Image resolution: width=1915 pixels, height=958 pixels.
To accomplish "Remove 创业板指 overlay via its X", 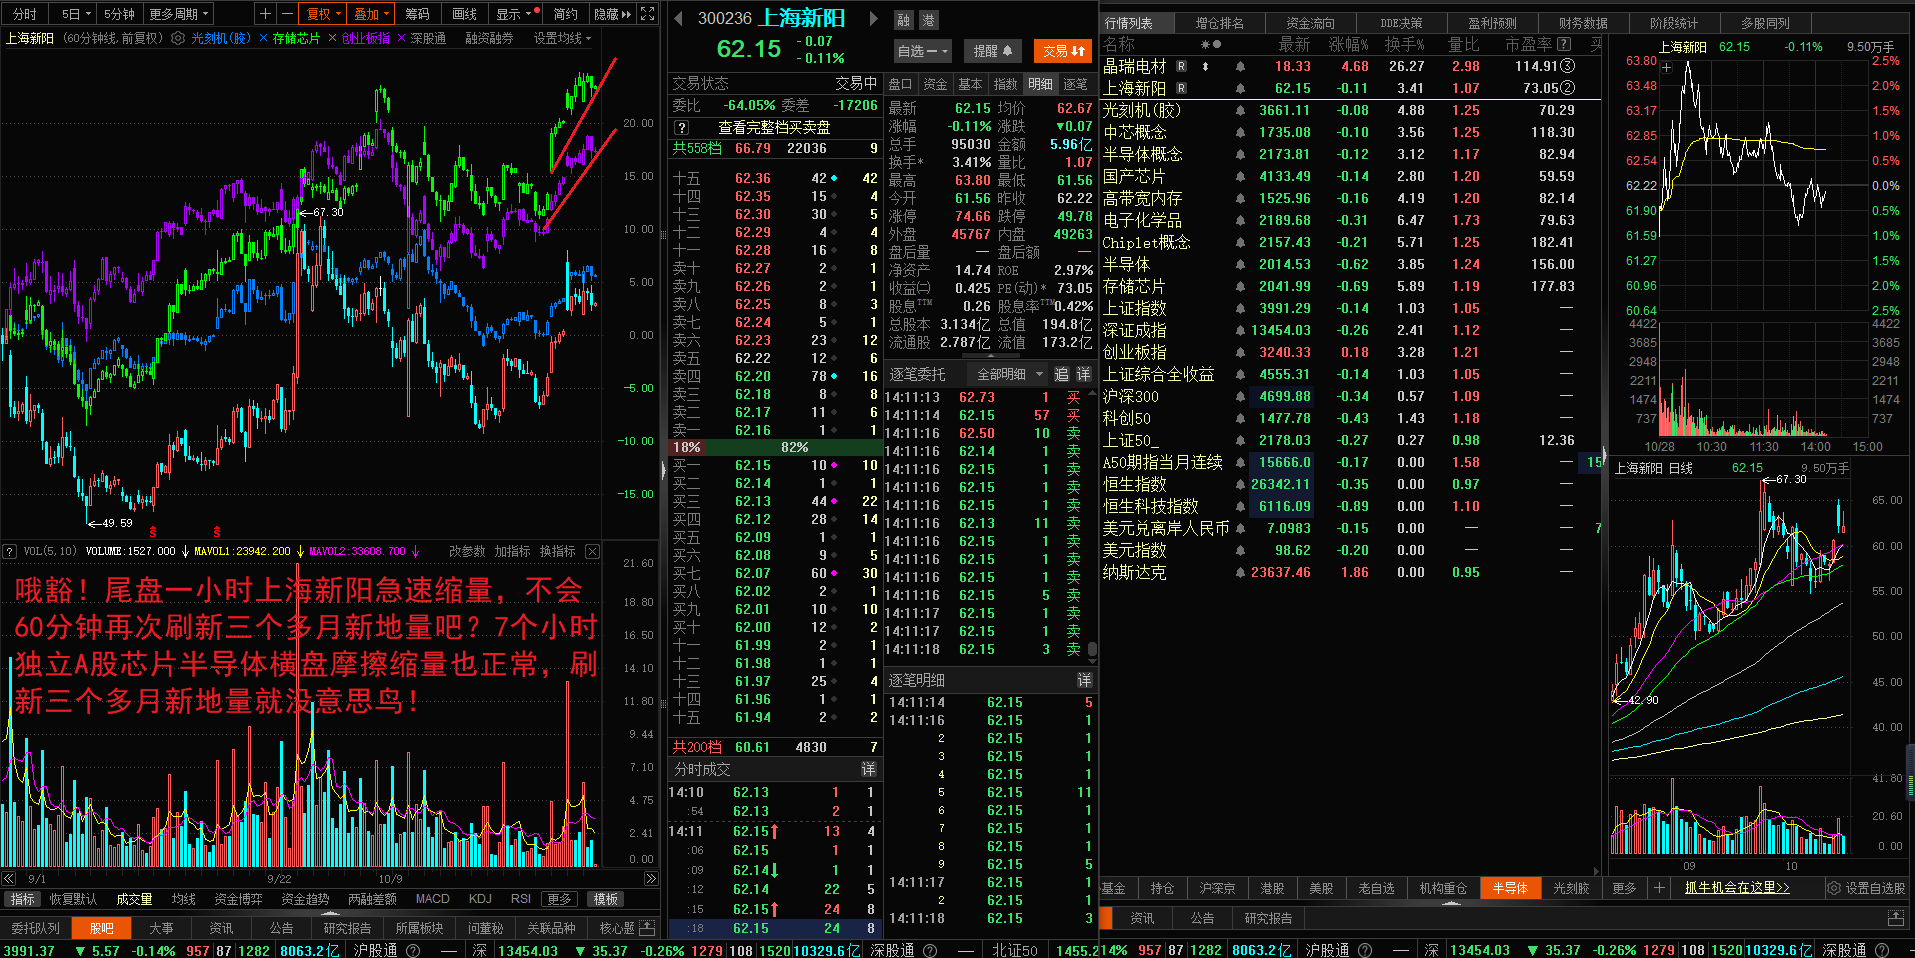I will click(x=401, y=38).
